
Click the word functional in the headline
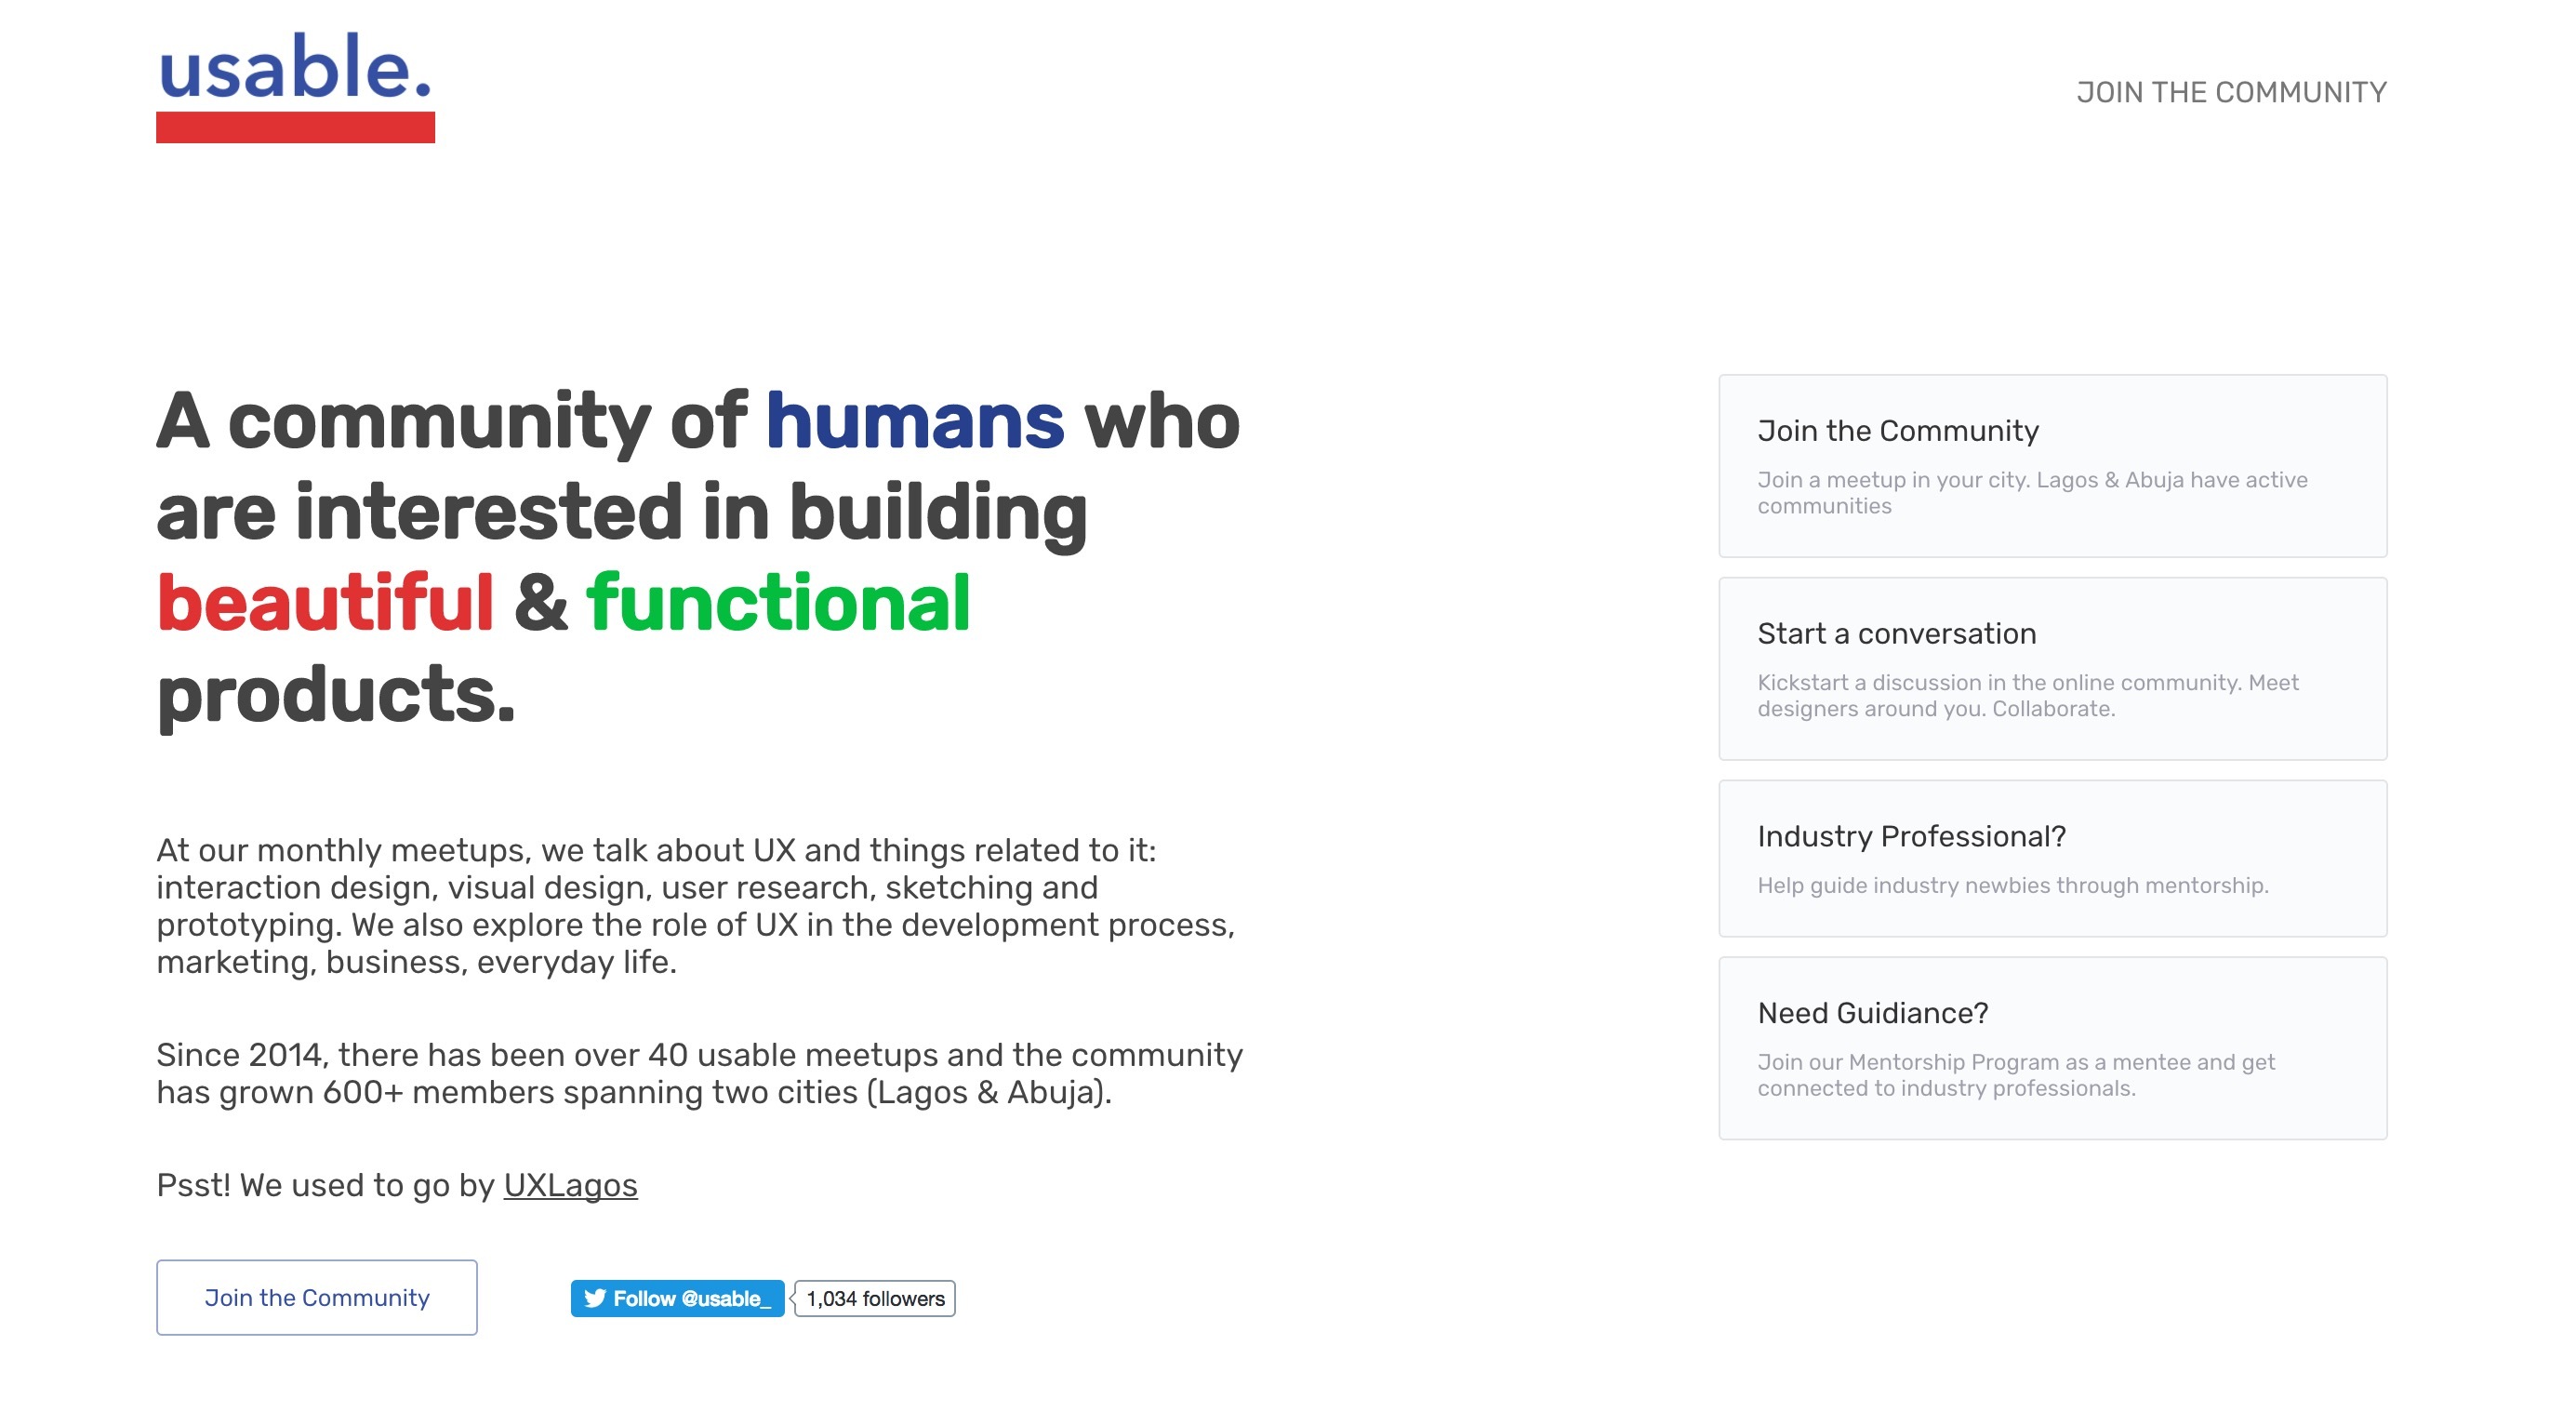[x=778, y=601]
